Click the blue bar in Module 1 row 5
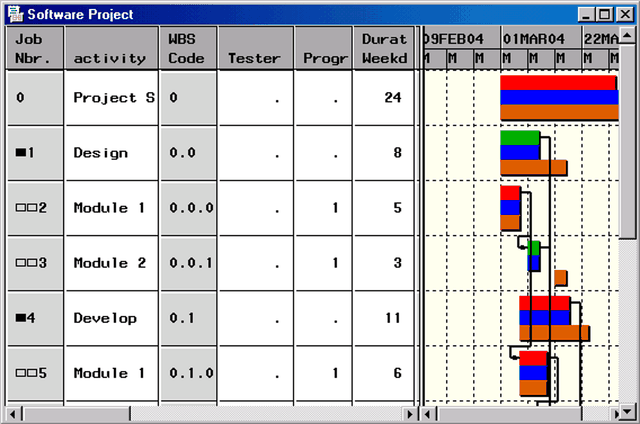The width and height of the screenshot is (640, 424). (x=533, y=373)
